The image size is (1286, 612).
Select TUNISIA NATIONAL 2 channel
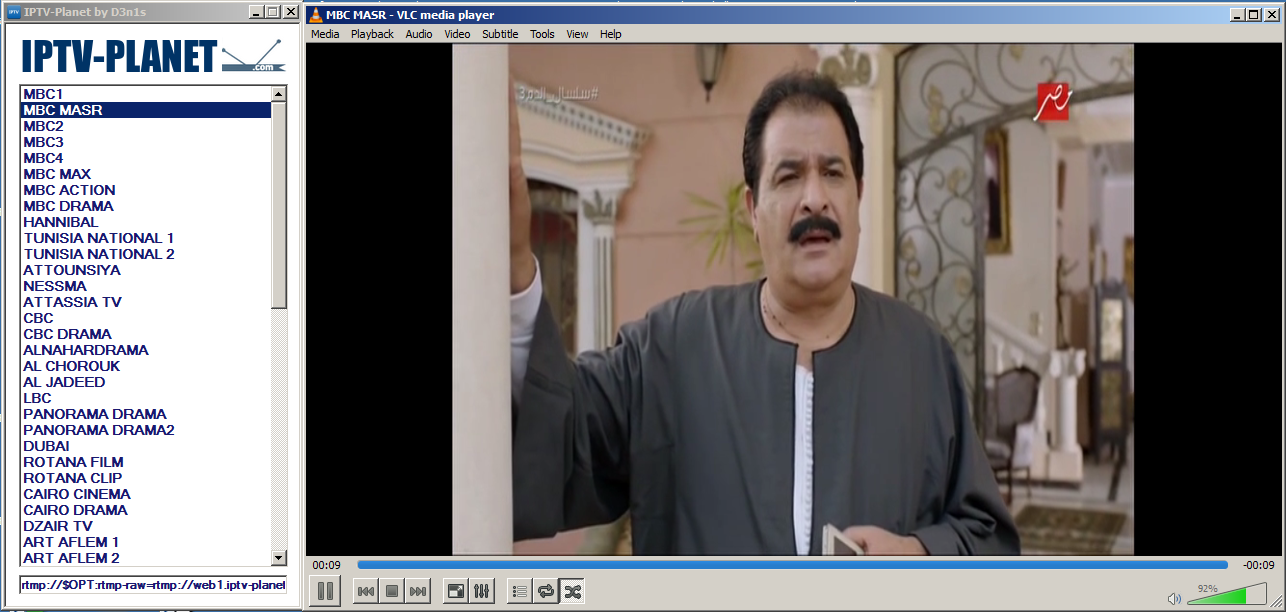coord(145,254)
